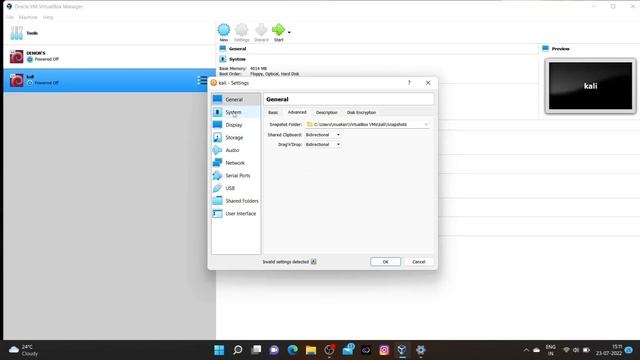Click the System section header in details
This screenshot has width=640, height=360.
pyautogui.click(x=237, y=59)
